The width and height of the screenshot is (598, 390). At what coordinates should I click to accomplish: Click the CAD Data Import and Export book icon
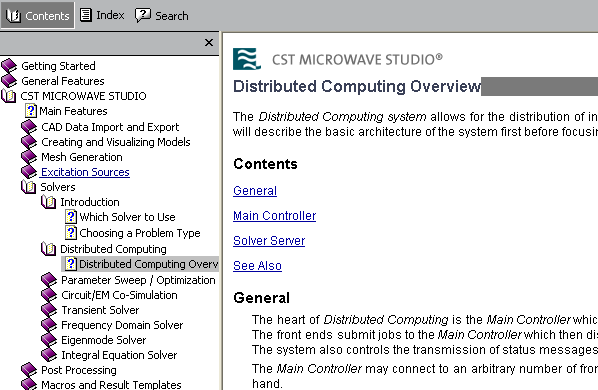click(29, 127)
